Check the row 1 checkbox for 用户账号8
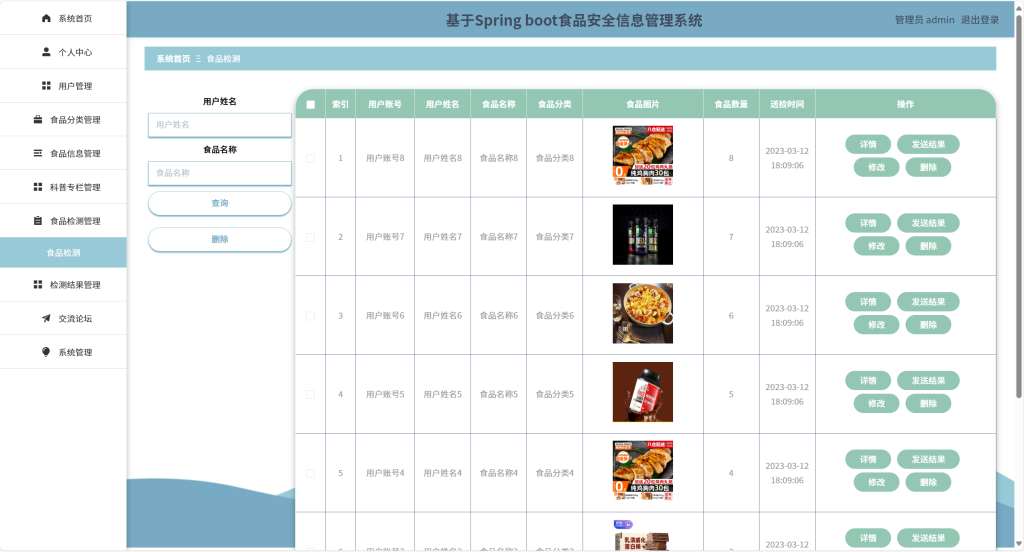Viewport: 1024px width, 552px height. (x=310, y=158)
